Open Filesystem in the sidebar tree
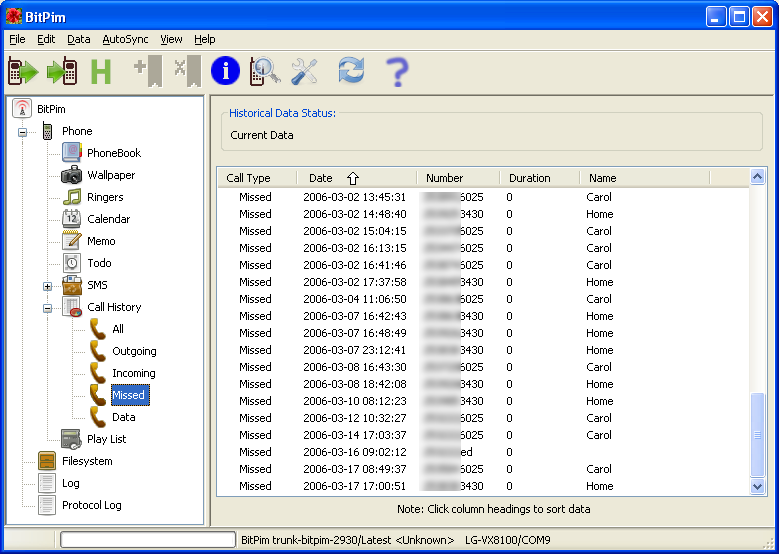Viewport: 779px width, 554px height. 87,461
